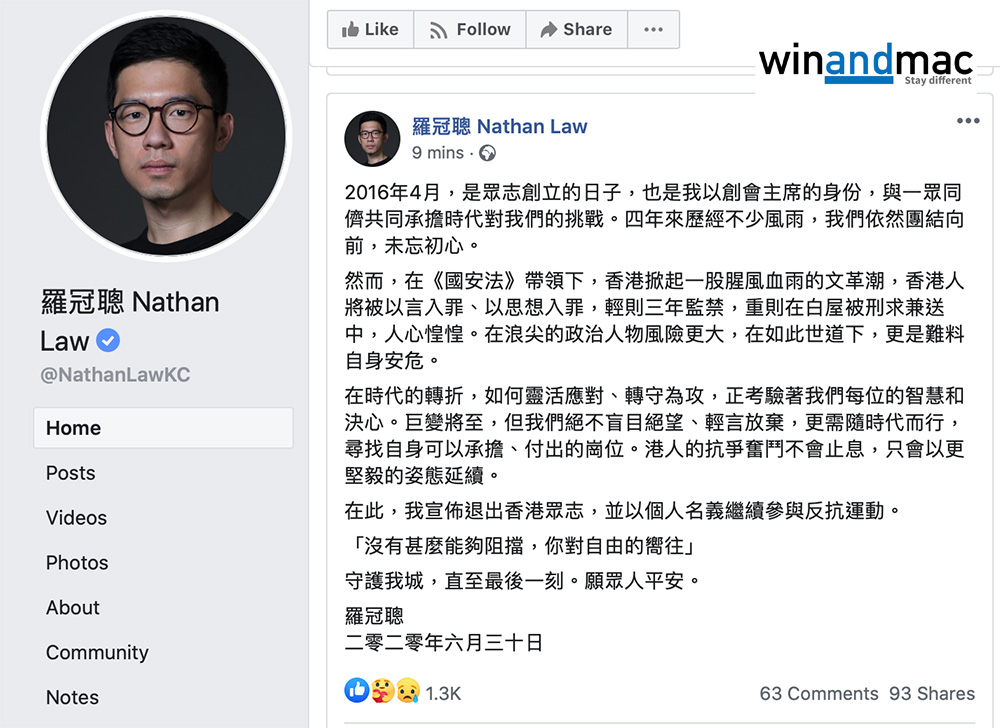Click the globe public-privacy icon

tap(487, 153)
